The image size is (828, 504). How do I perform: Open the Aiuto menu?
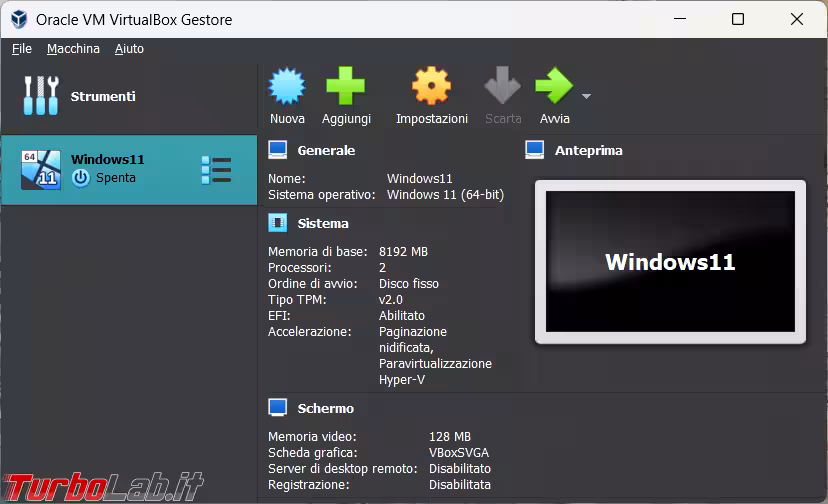[129, 48]
